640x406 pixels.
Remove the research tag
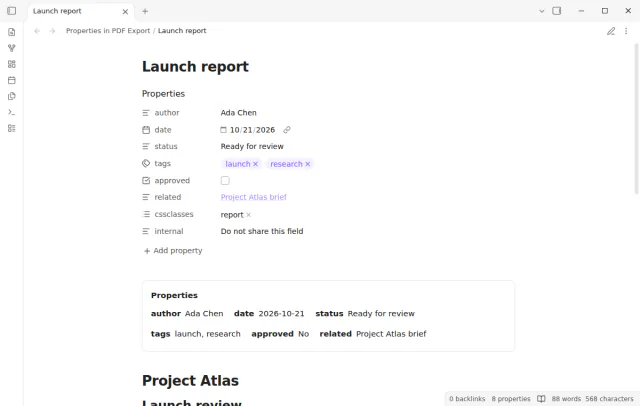pos(308,164)
